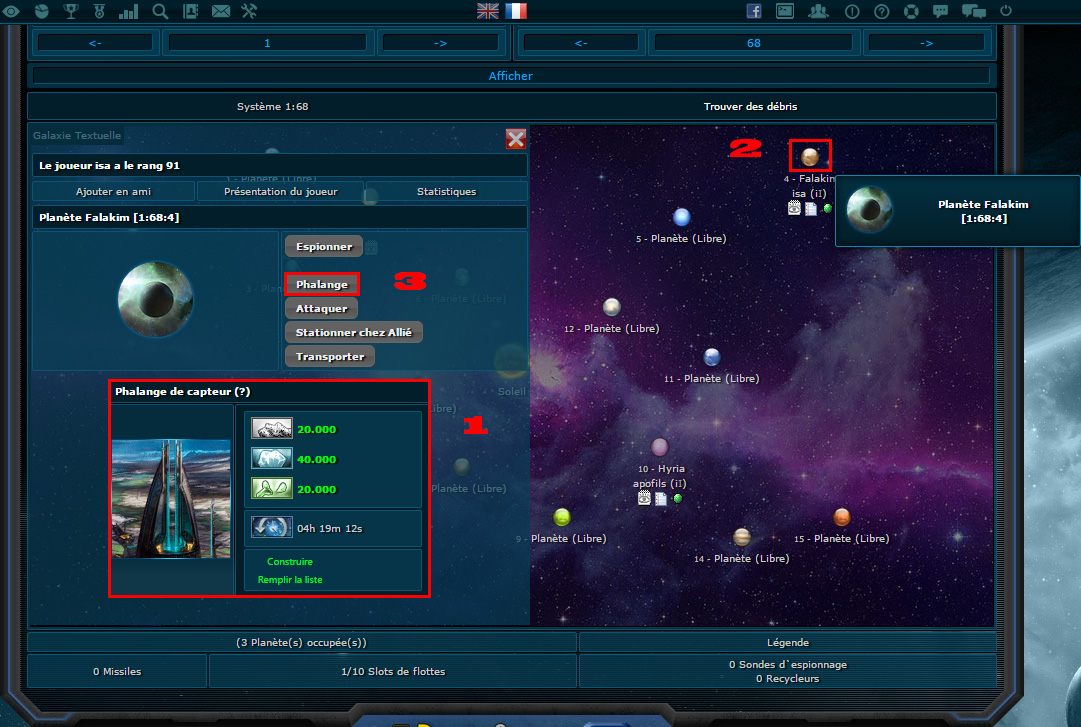Image resolution: width=1081 pixels, height=727 pixels.
Task: Switch to the Statistiques tab
Action: 446,191
